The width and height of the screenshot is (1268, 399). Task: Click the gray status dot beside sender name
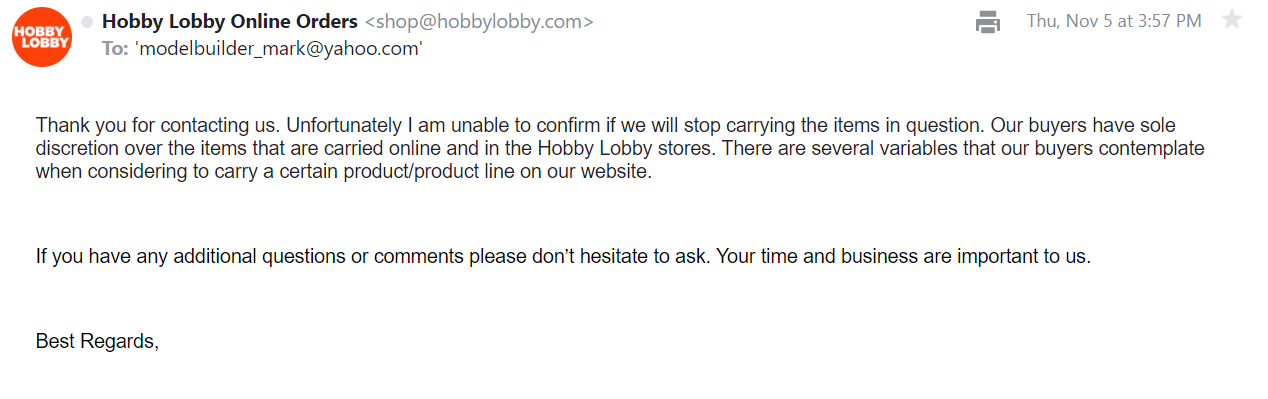tap(87, 22)
